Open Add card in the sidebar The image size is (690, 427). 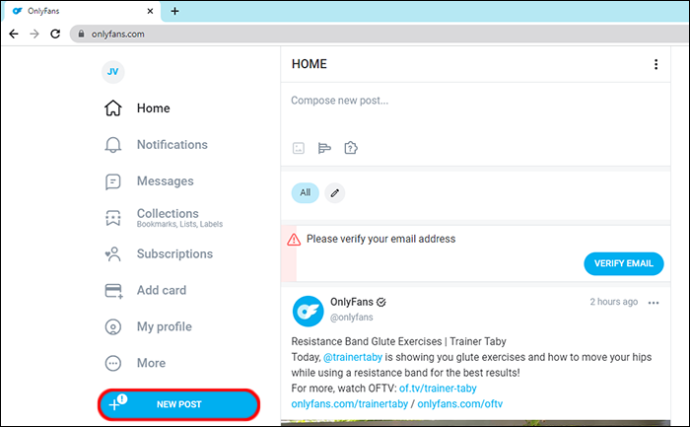(161, 291)
